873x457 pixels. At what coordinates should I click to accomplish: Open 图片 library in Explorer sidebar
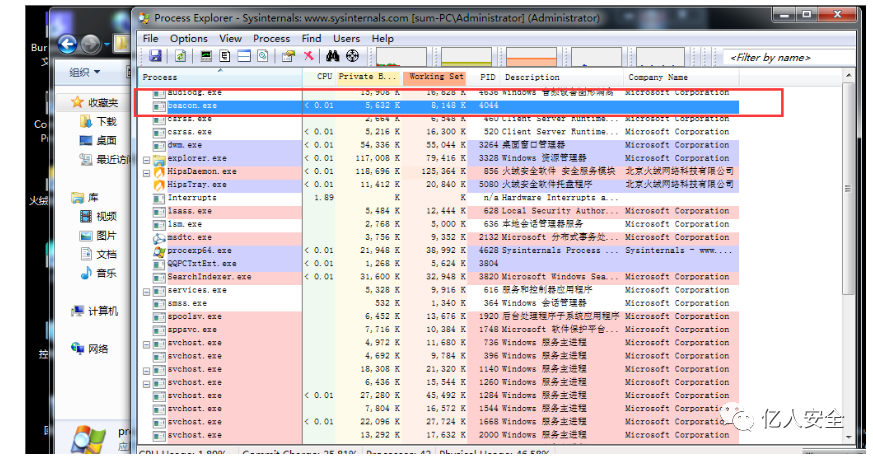click(x=99, y=235)
